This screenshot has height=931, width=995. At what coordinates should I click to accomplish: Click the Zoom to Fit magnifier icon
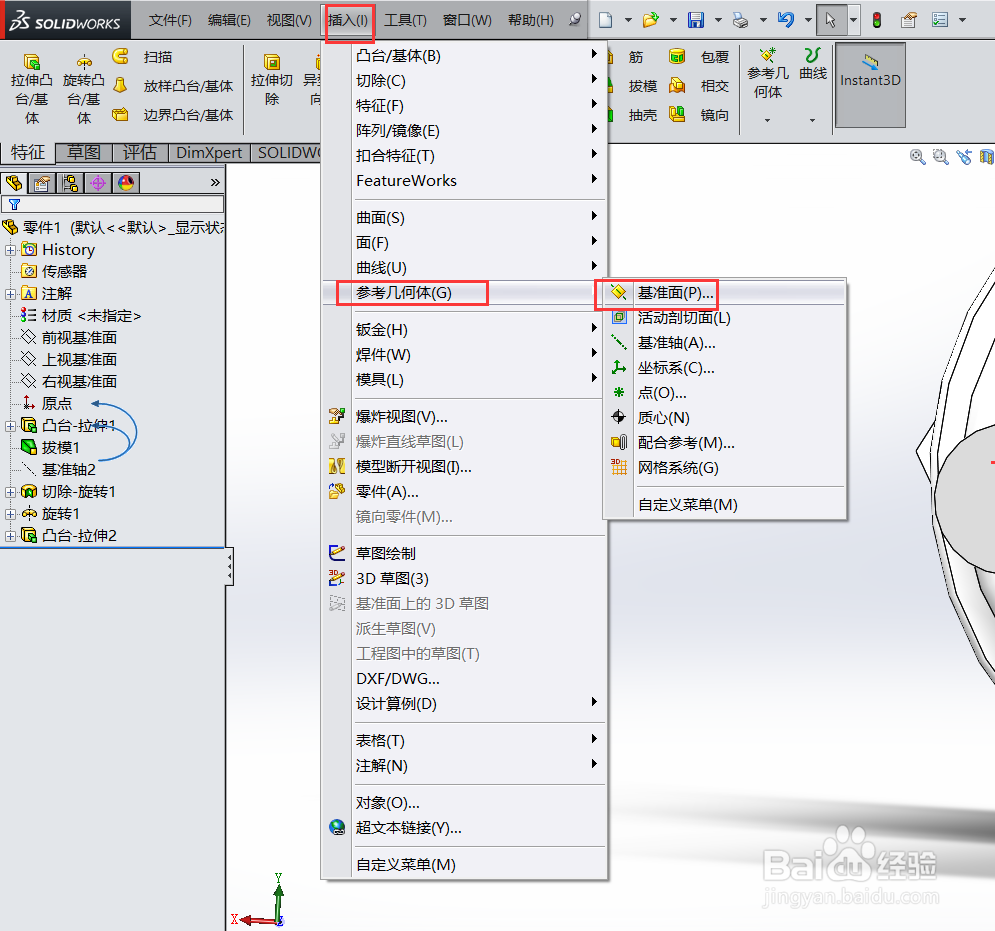[917, 156]
